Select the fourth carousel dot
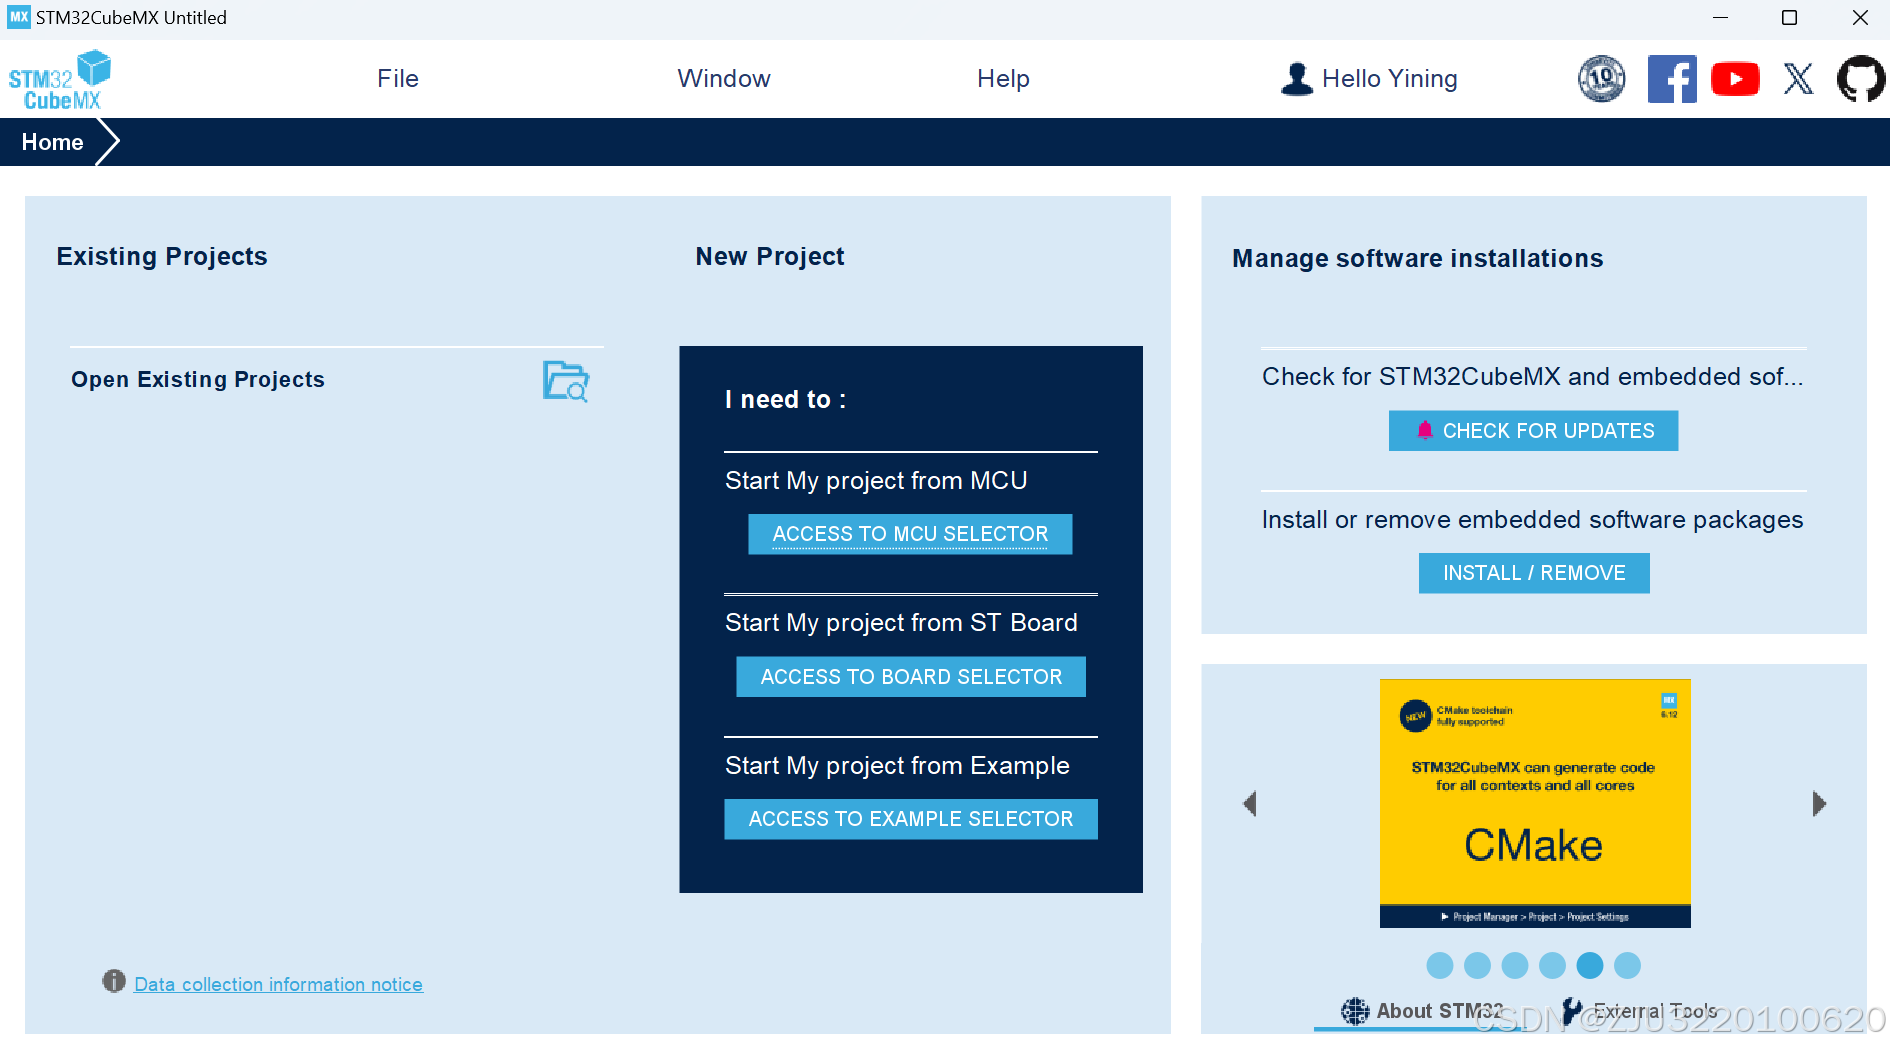The width and height of the screenshot is (1890, 1052). click(1552, 965)
